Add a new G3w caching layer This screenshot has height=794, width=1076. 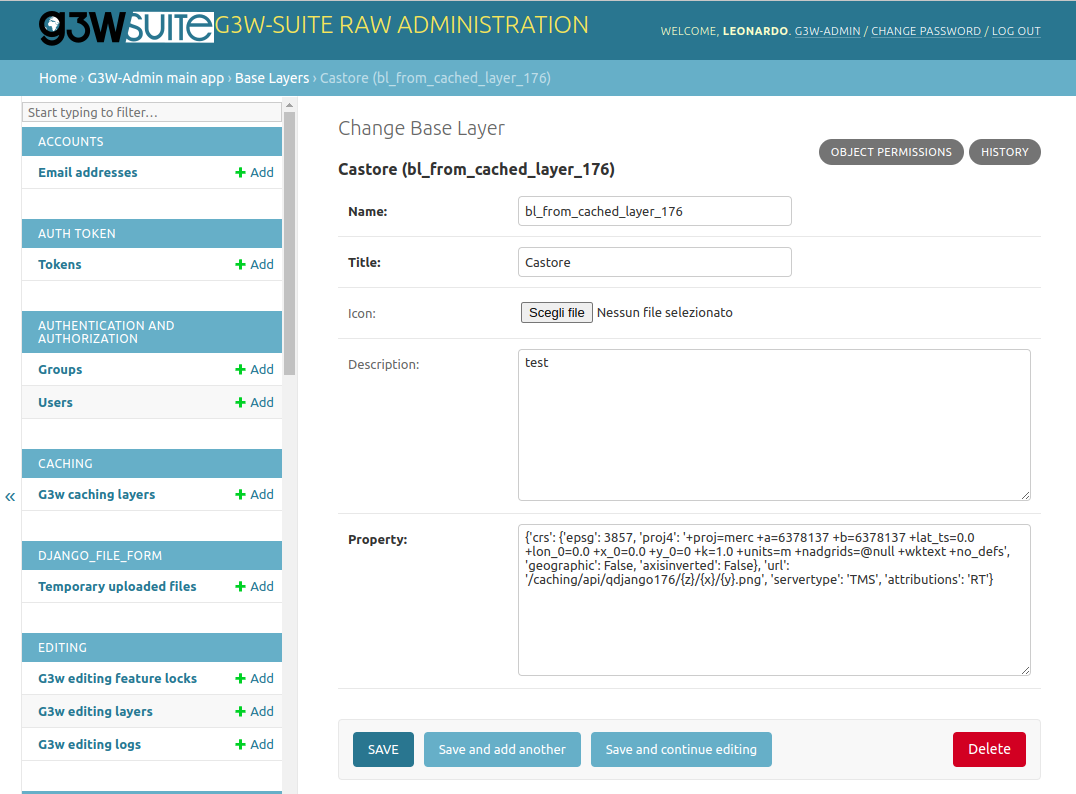pos(255,494)
